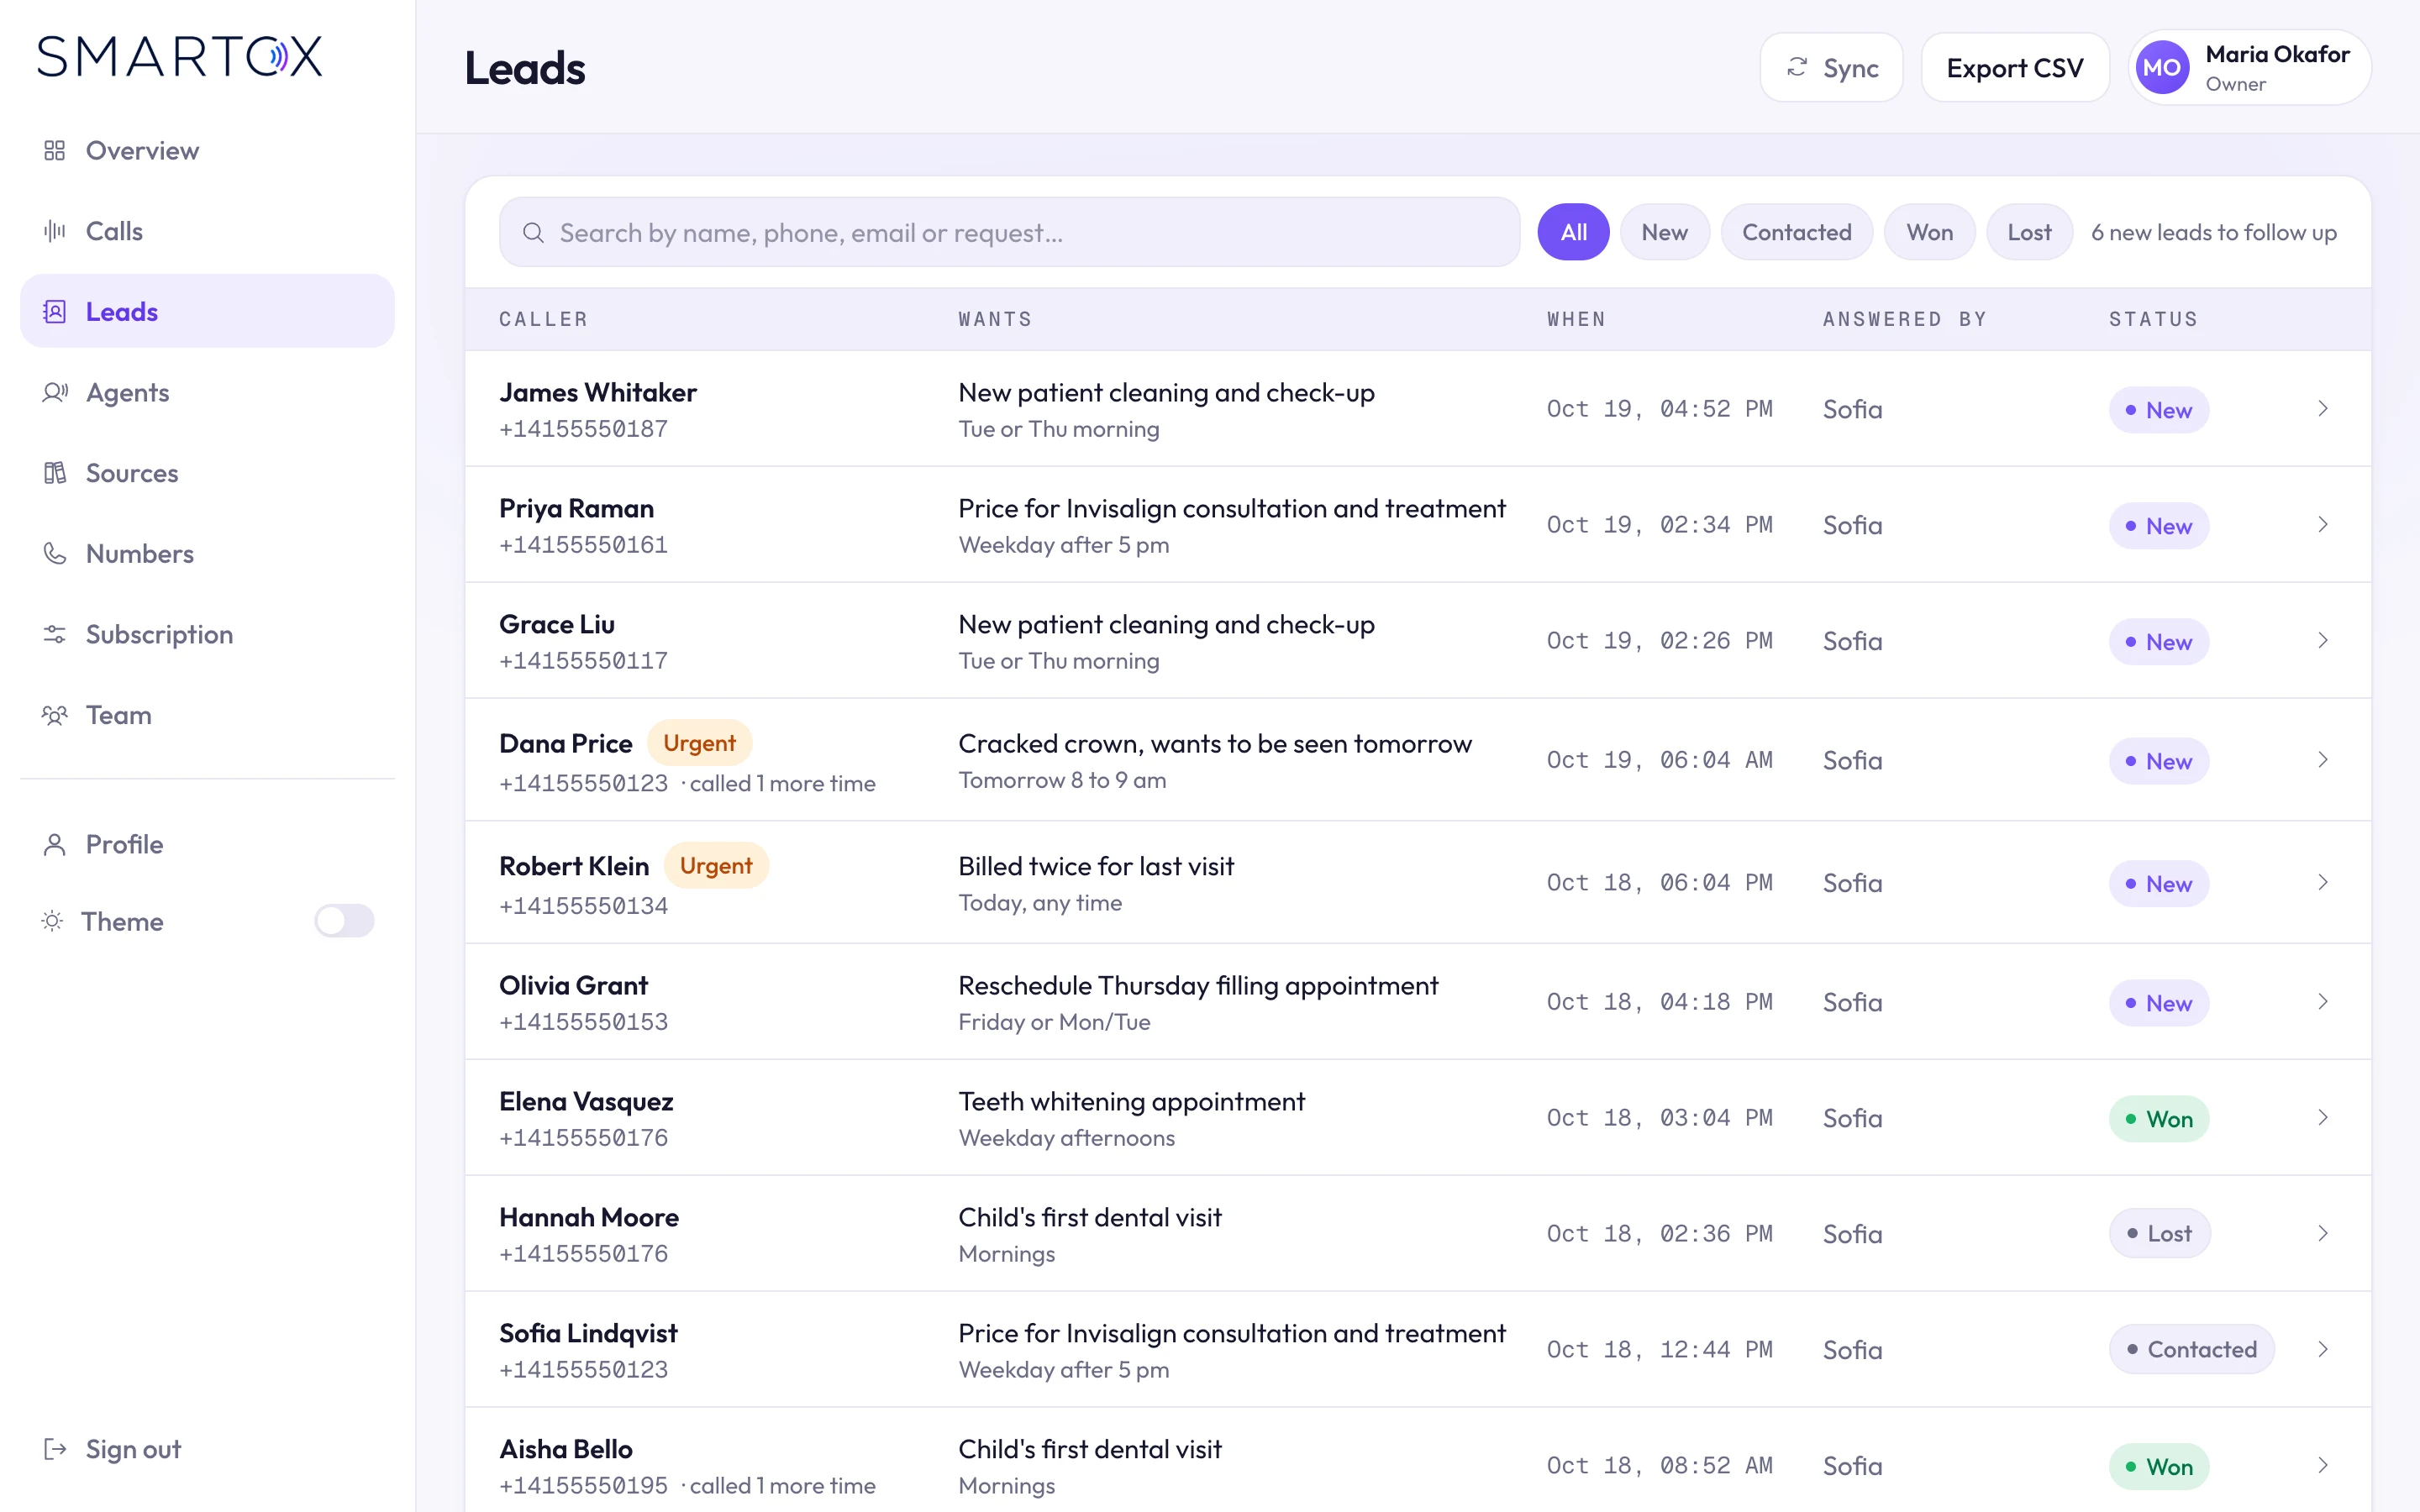This screenshot has width=2420, height=1512.
Task: Select the All filter tab
Action: pyautogui.click(x=1573, y=232)
